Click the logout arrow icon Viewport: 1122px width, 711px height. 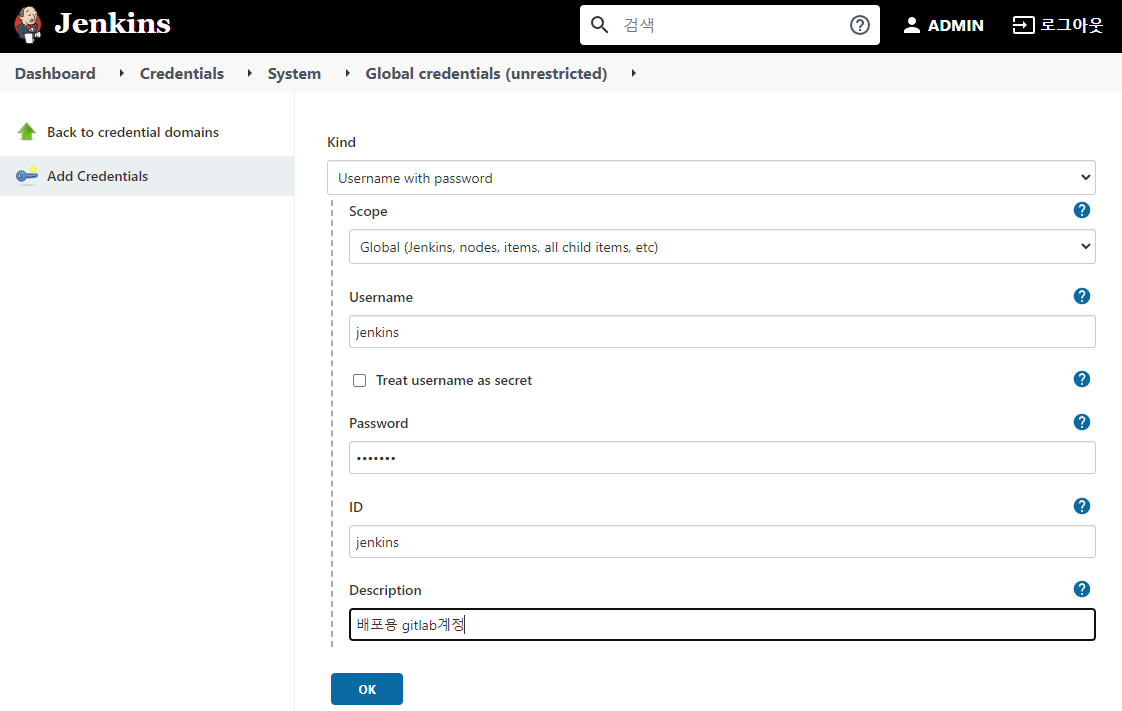click(x=1023, y=25)
